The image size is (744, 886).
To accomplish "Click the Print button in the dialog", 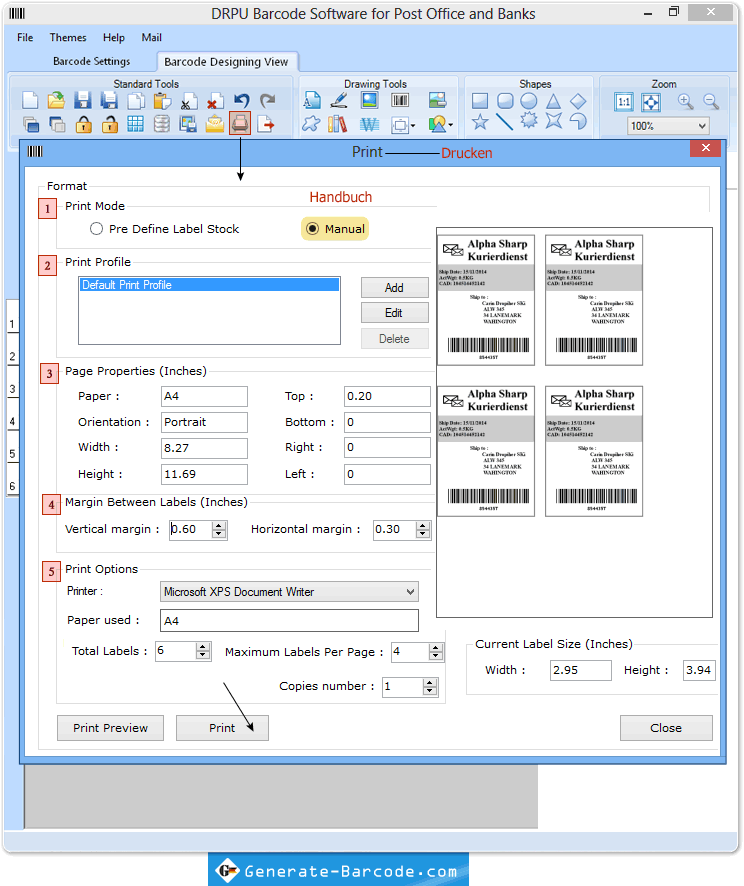I will (222, 728).
